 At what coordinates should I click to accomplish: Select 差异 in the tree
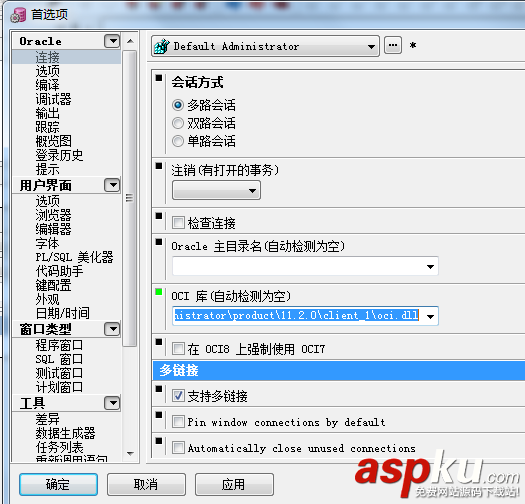tap(48, 419)
